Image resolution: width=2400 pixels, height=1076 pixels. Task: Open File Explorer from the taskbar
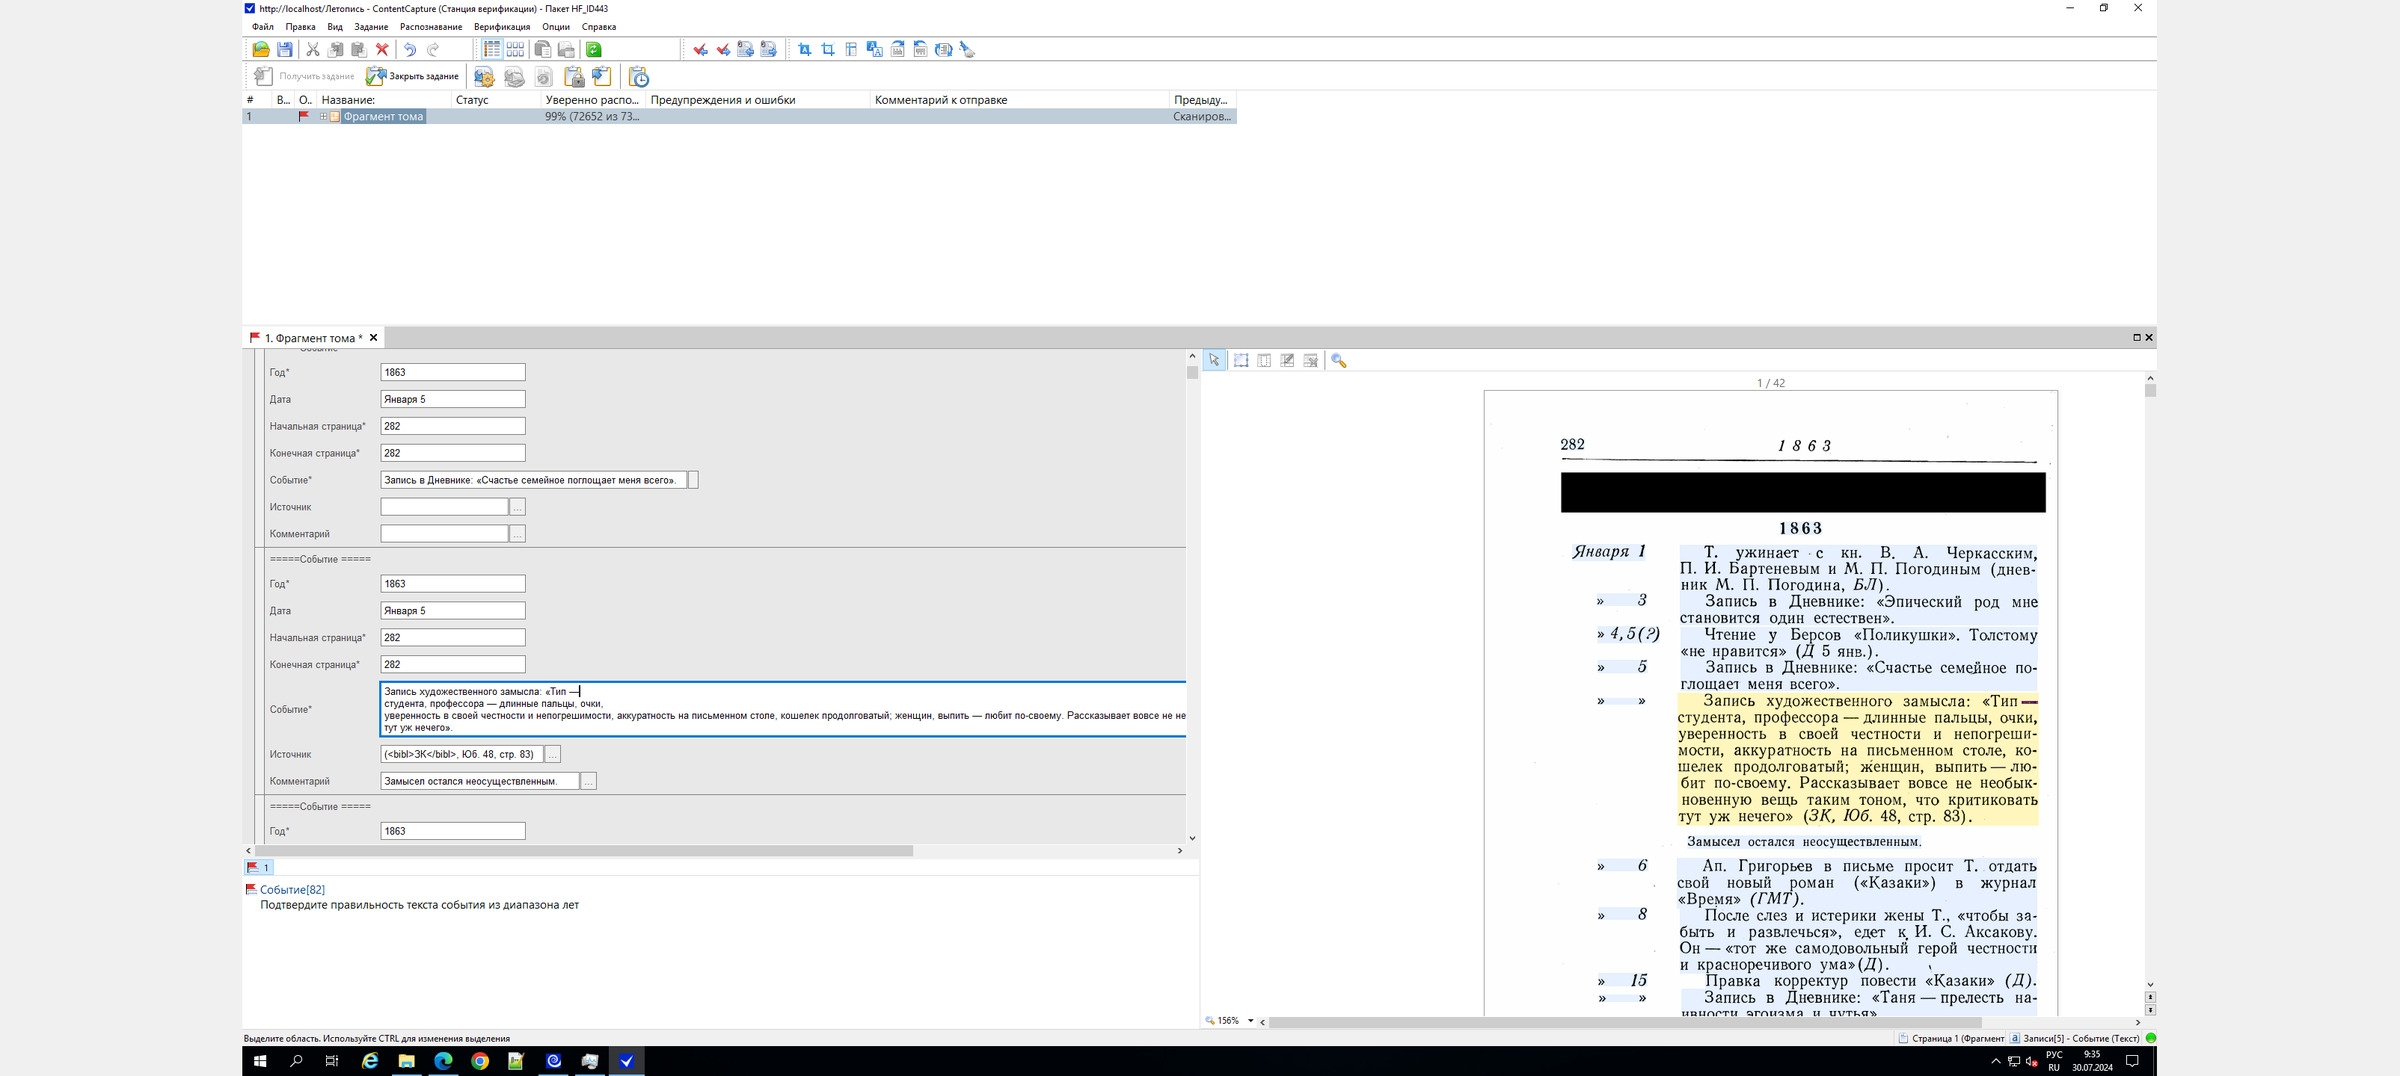click(407, 1061)
